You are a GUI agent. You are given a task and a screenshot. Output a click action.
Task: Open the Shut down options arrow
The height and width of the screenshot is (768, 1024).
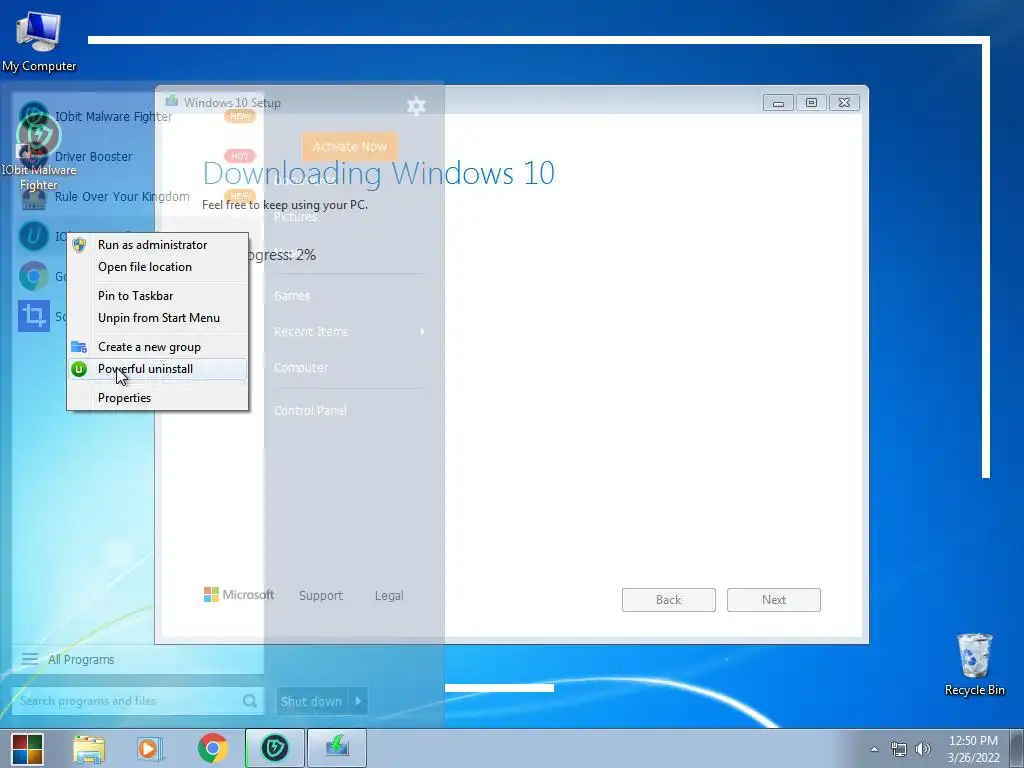[358, 701]
